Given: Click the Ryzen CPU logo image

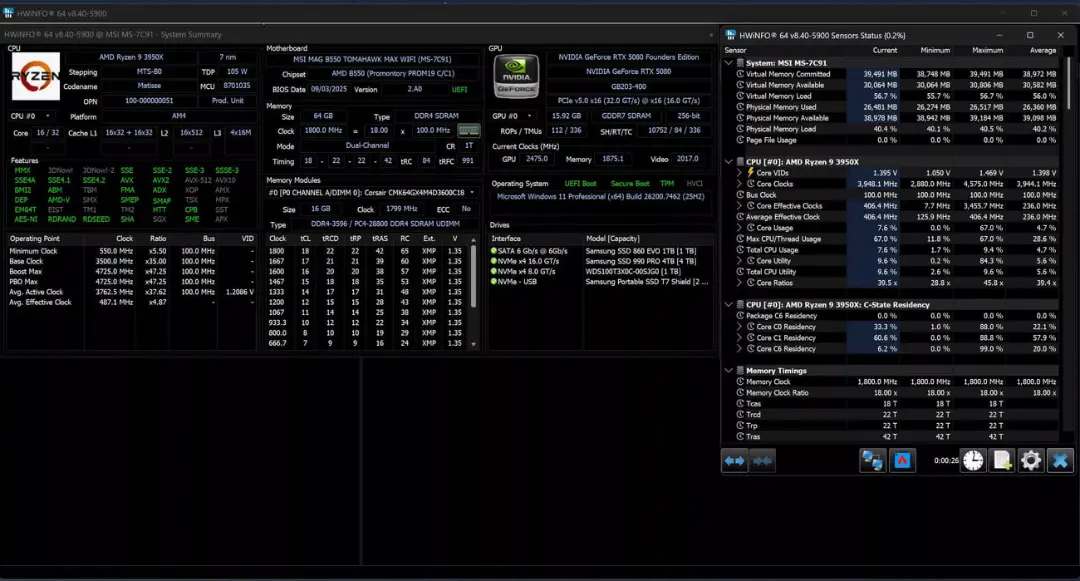Looking at the screenshot, I should pos(36,76).
